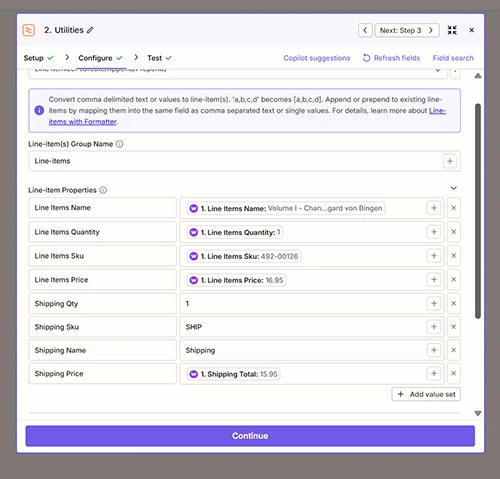Remove the Shipping Price row
500x479 pixels.
[453, 374]
